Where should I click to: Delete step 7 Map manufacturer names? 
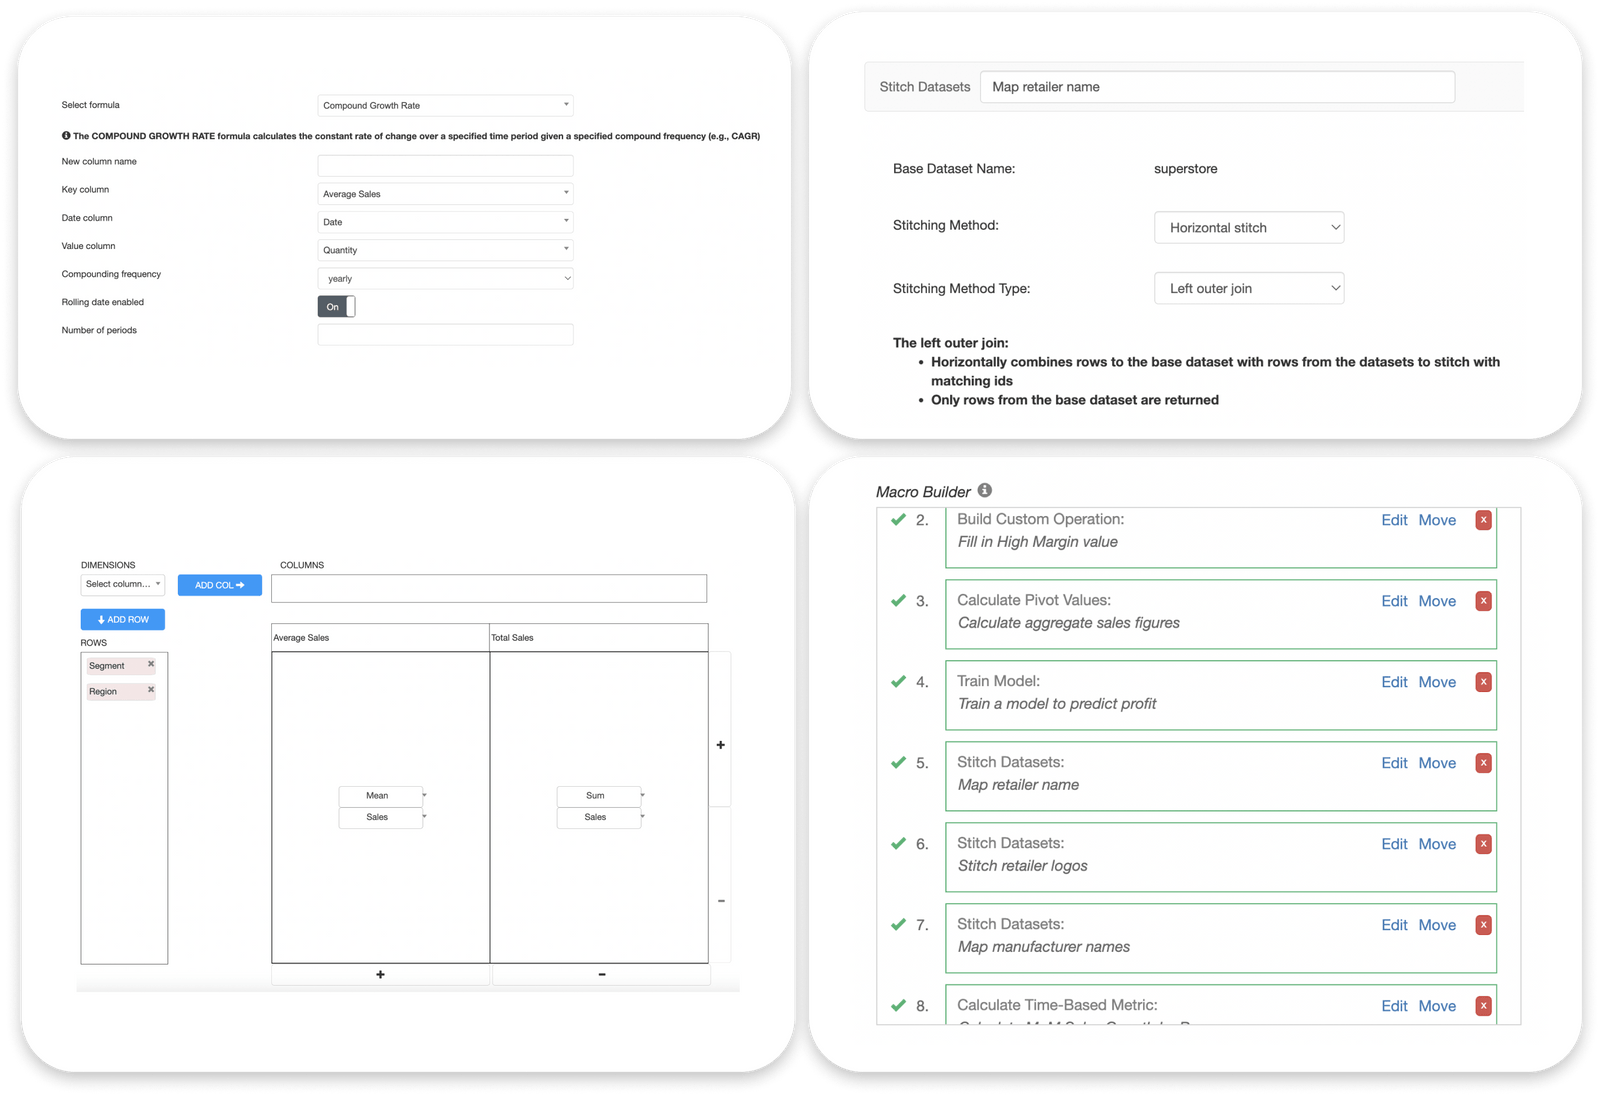tap(1483, 925)
